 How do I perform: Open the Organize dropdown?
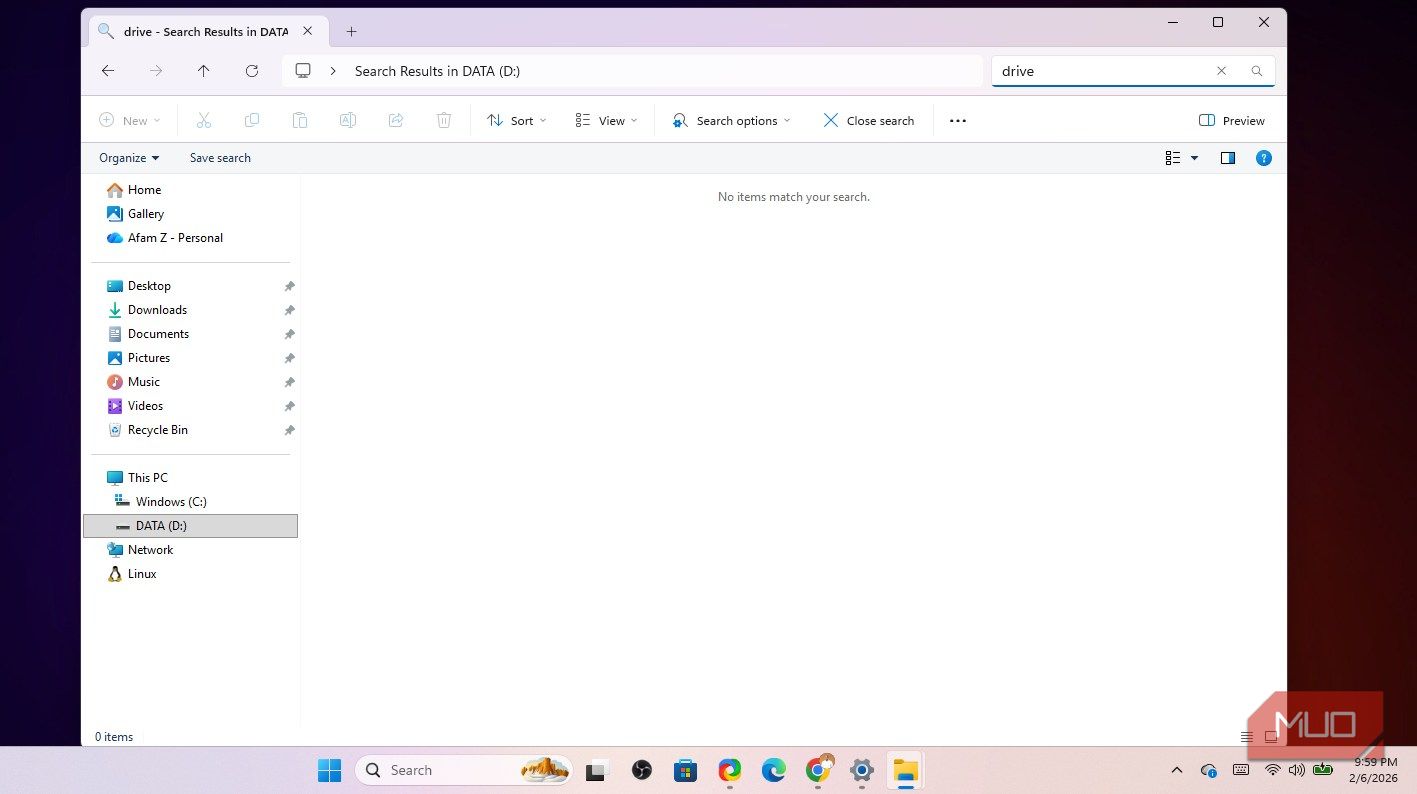tap(129, 158)
